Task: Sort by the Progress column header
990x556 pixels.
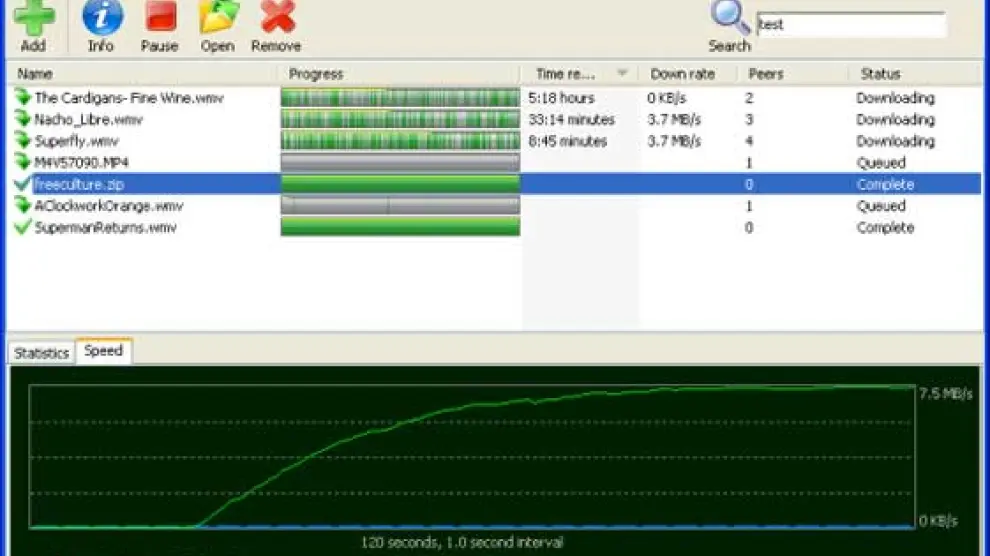Action: pyautogui.click(x=316, y=74)
